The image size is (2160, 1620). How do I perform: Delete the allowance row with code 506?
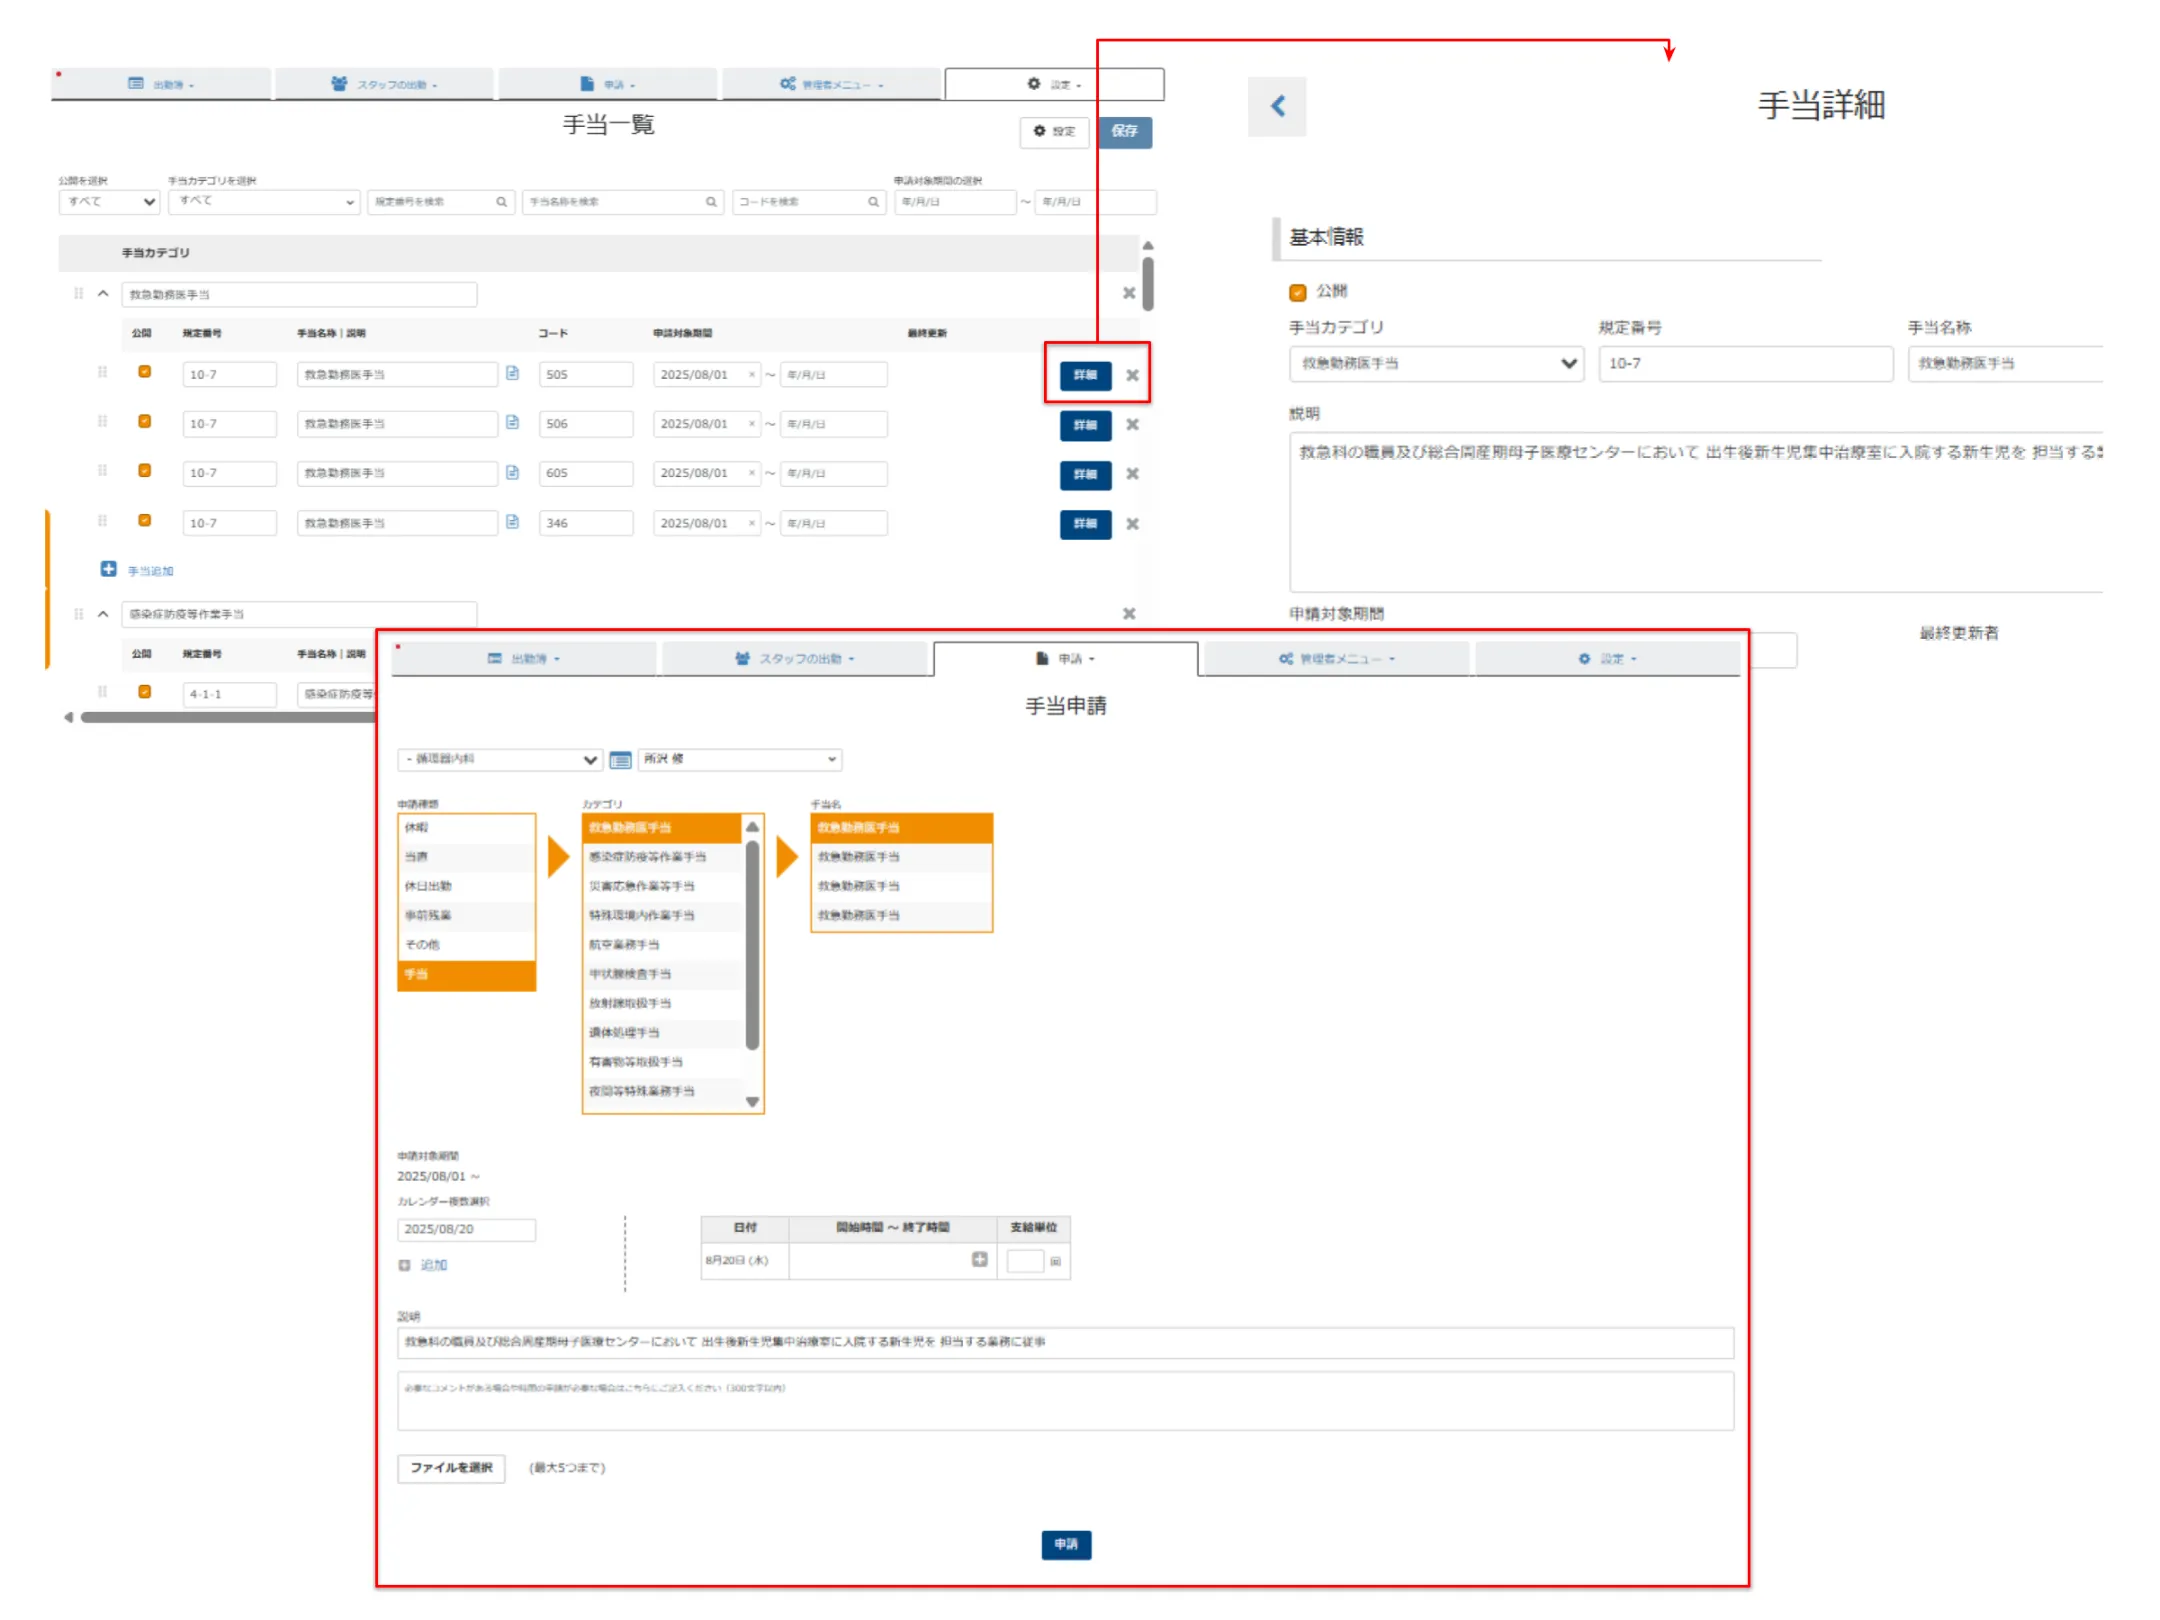1132,424
